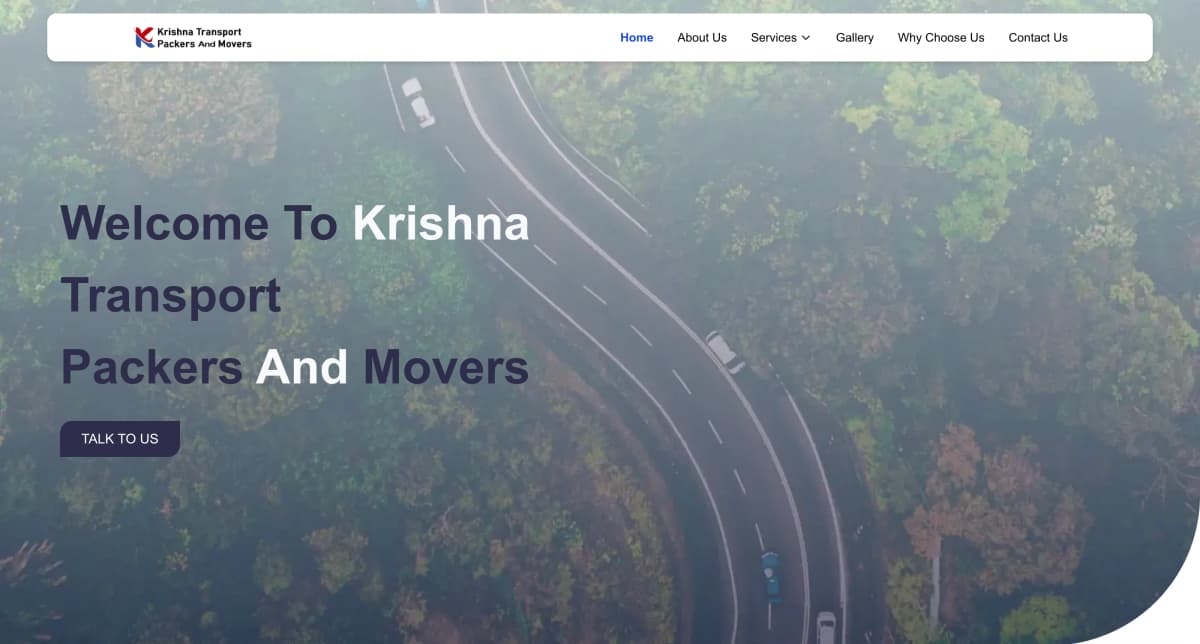Click the TALK TO US button
Image resolution: width=1200 pixels, height=644 pixels.
point(120,439)
